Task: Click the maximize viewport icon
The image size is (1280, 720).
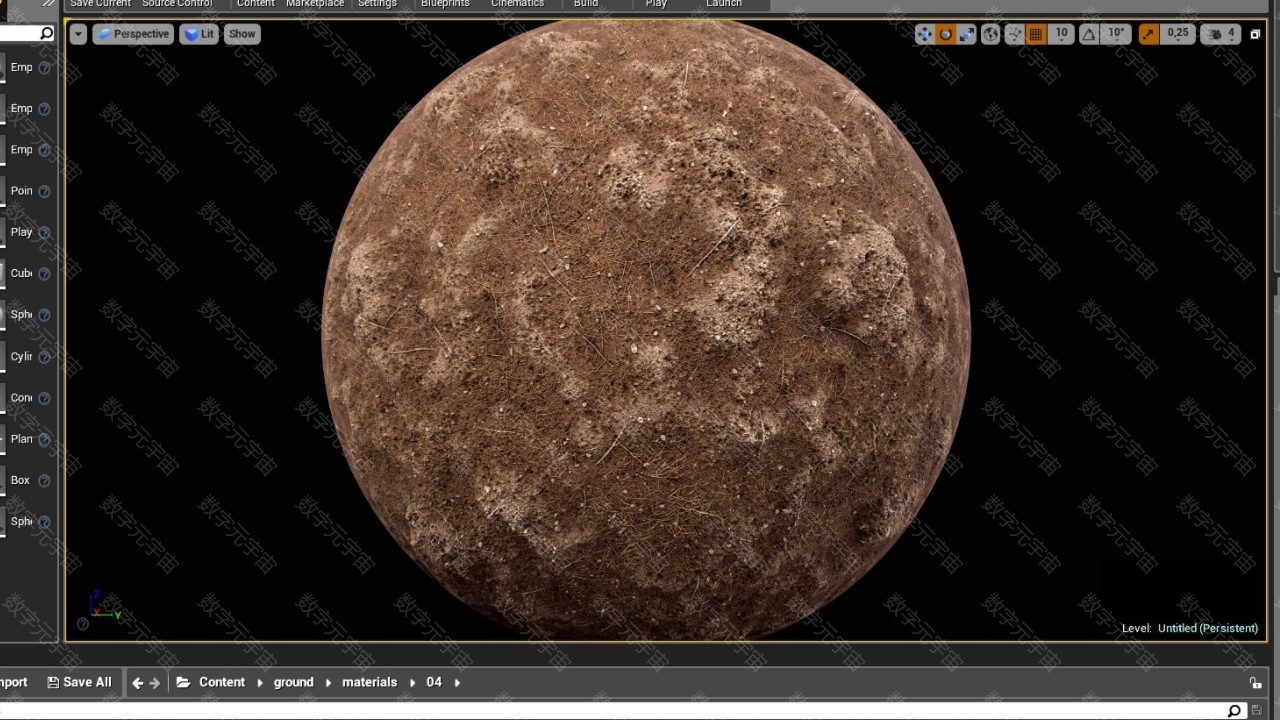Action: tap(1255, 34)
